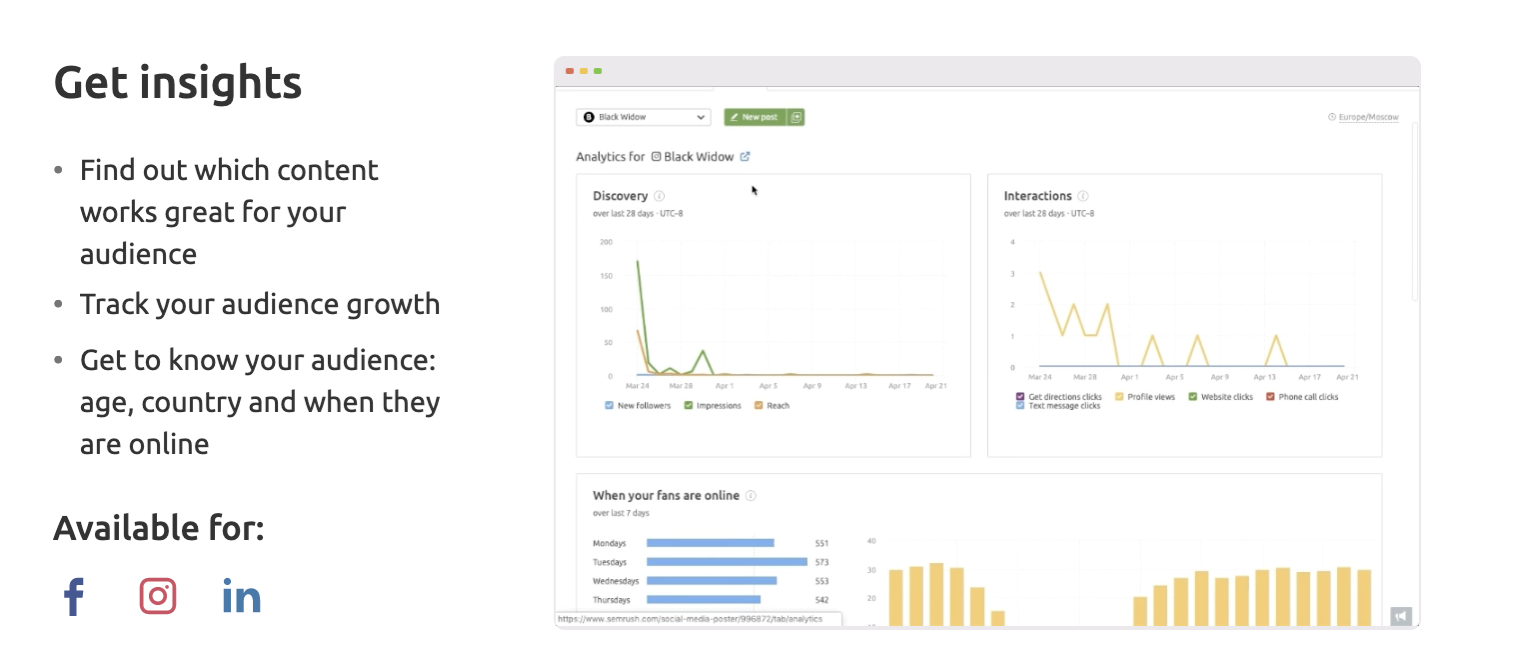Toggle the Text message clicks legend checkbox
The width and height of the screenshot is (1519, 670).
pyautogui.click(x=1020, y=406)
